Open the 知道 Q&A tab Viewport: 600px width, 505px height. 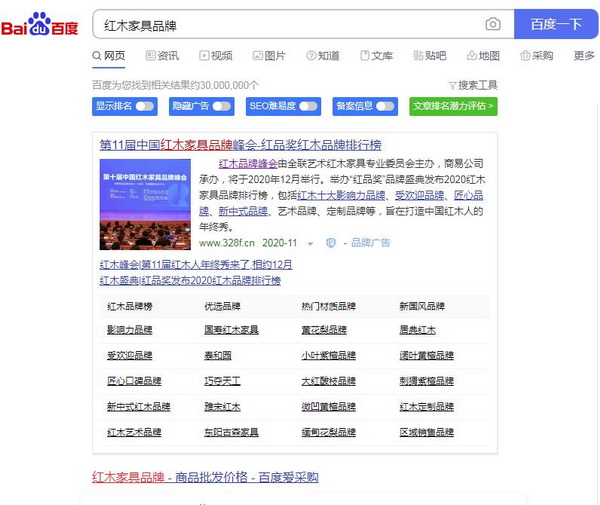point(323,56)
